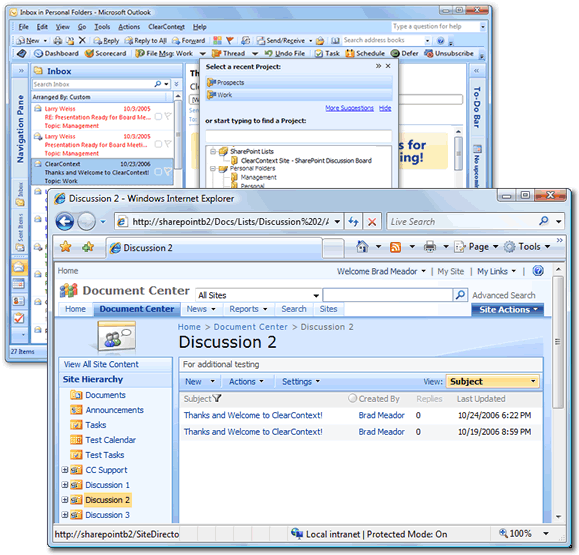Click Forward in the Outlook toolbar

click(x=188, y=41)
